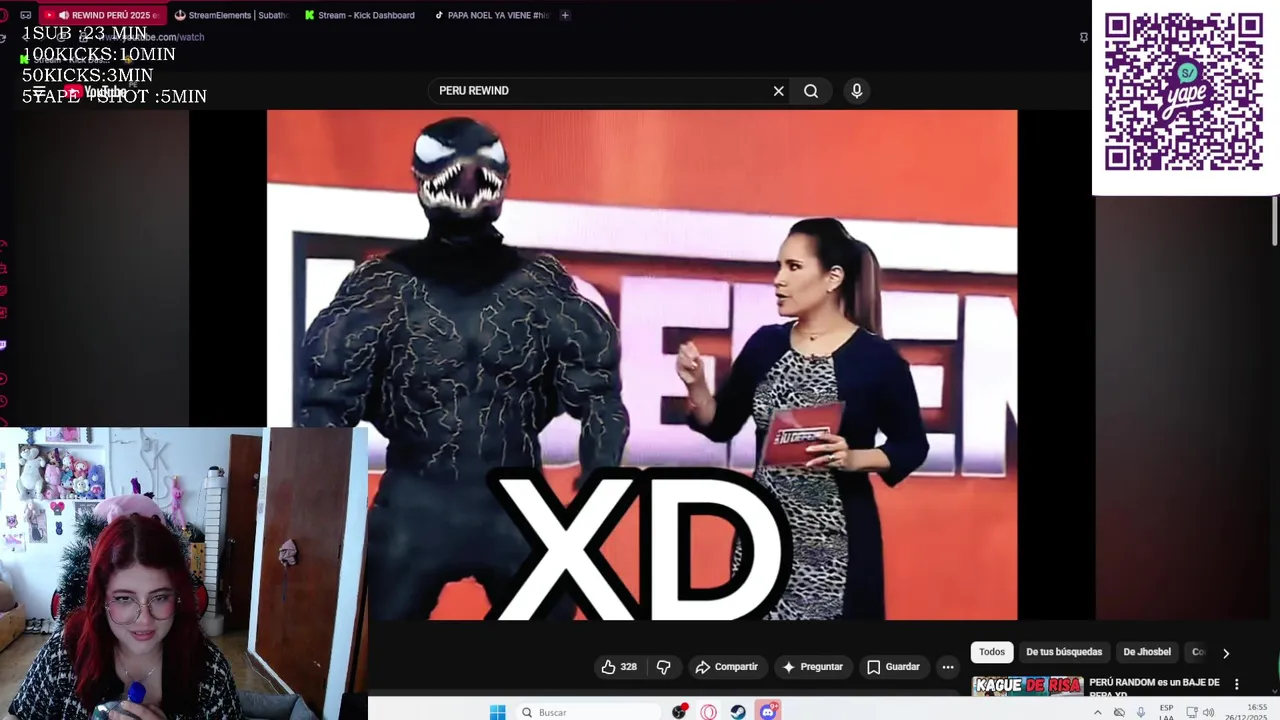Like the video with 328 likes

[x=619, y=667]
